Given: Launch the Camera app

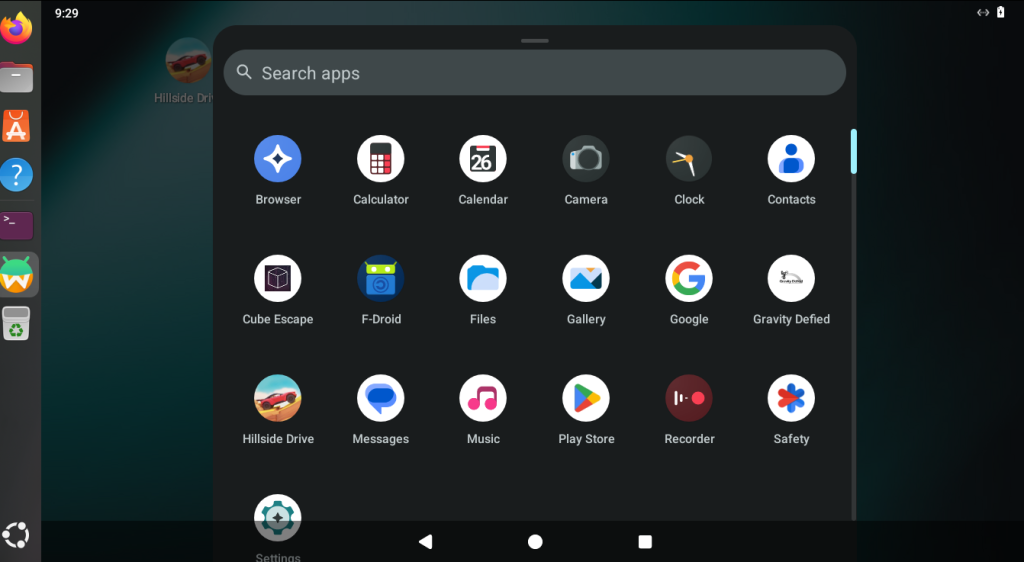Looking at the screenshot, I should pyautogui.click(x=586, y=159).
